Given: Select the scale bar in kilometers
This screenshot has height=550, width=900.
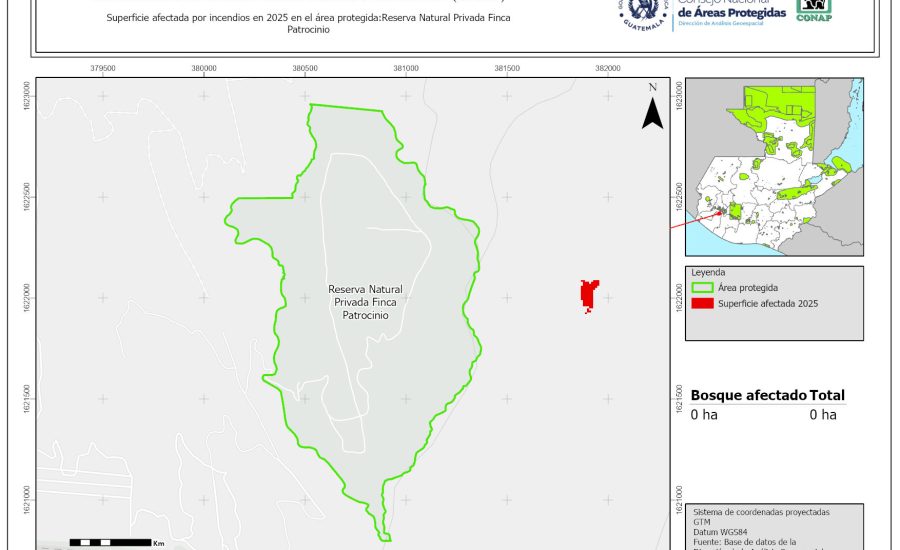Looking at the screenshot, I should (110, 542).
